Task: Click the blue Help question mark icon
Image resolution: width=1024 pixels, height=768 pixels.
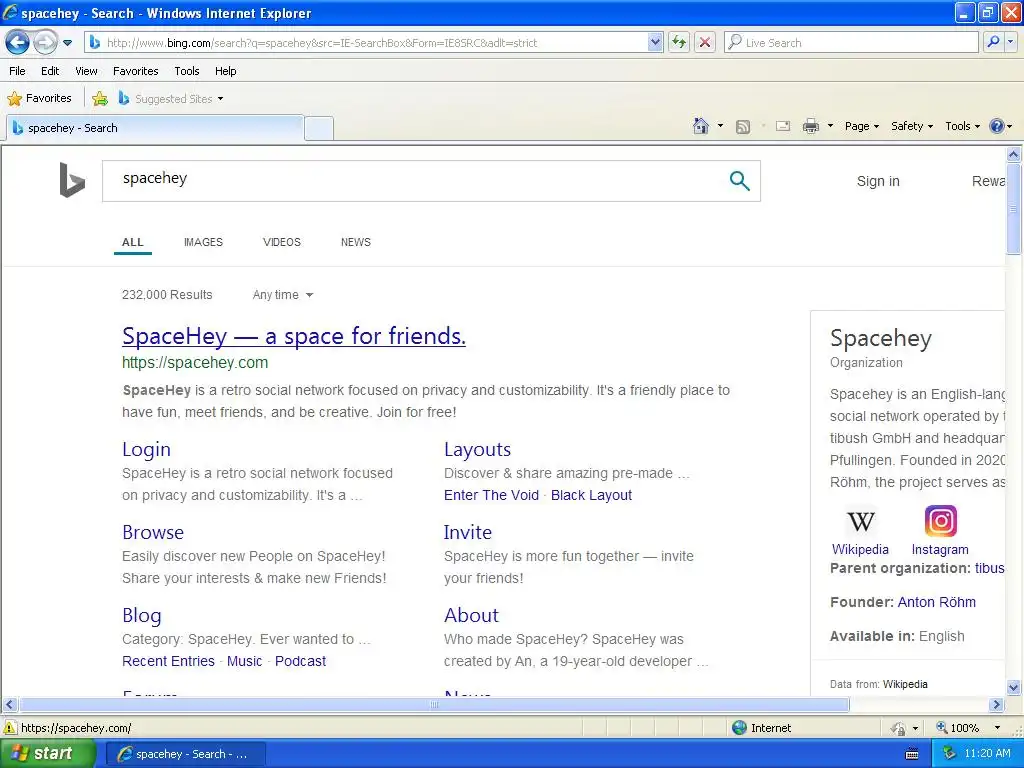Action: click(997, 126)
